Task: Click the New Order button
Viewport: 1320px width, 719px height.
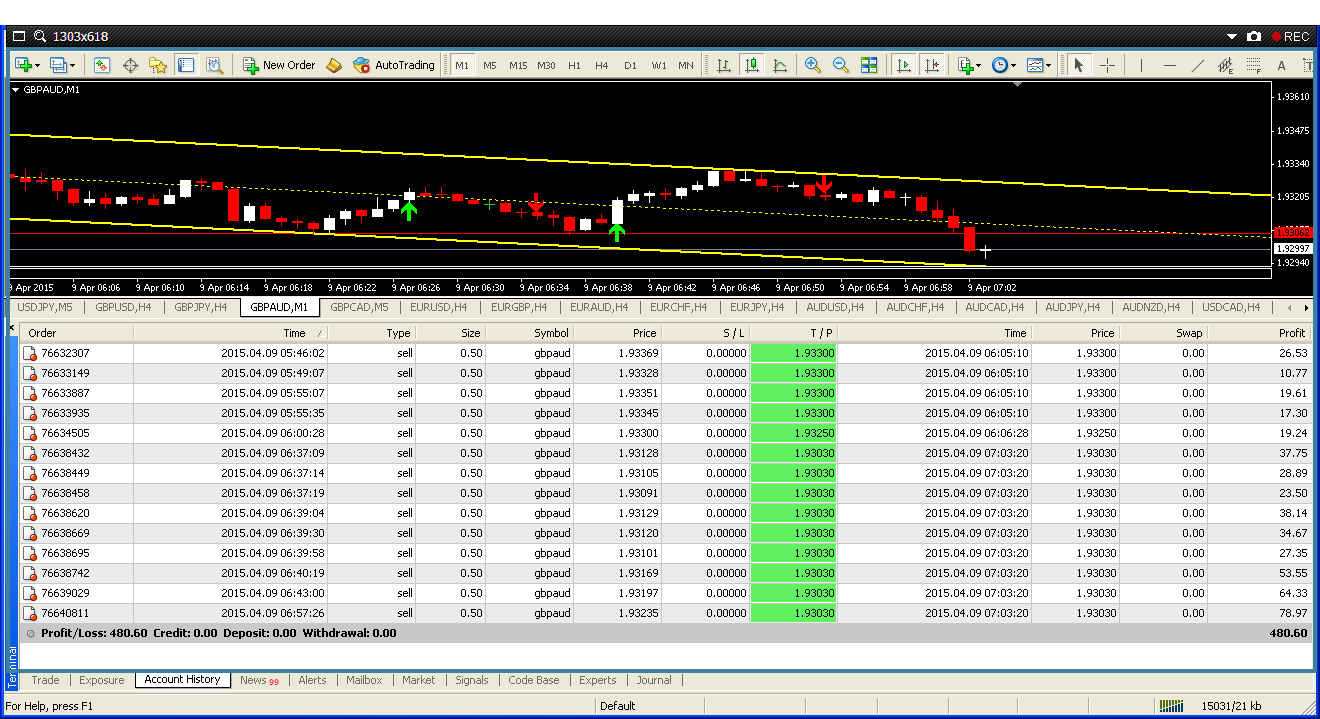Action: coord(278,65)
